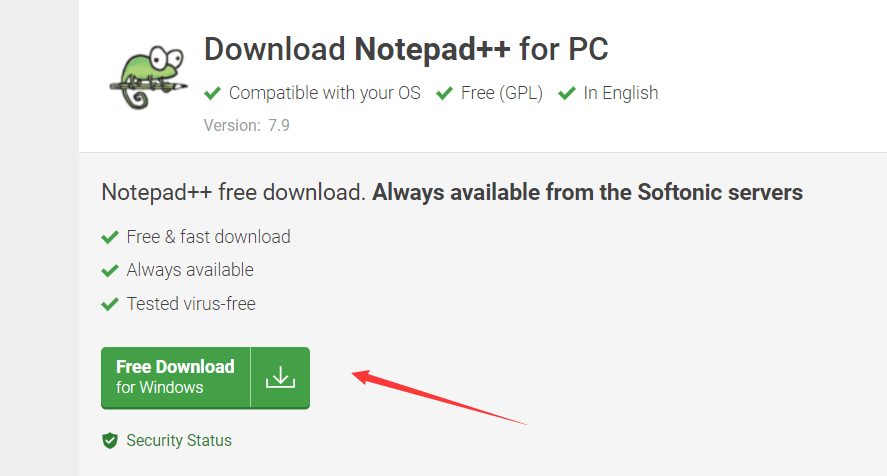Click the download arrow icon on green button

pos(281,378)
